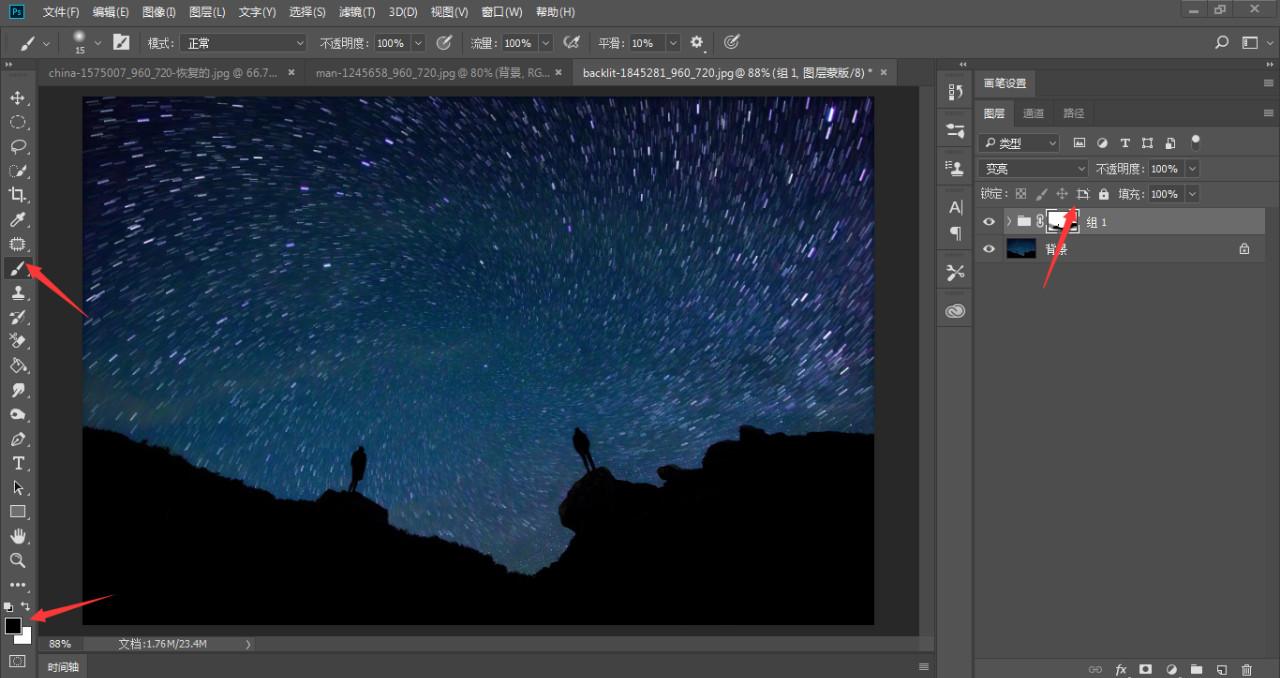The height and width of the screenshot is (678, 1280).
Task: Toggle pressure for opacity
Action: 444,43
